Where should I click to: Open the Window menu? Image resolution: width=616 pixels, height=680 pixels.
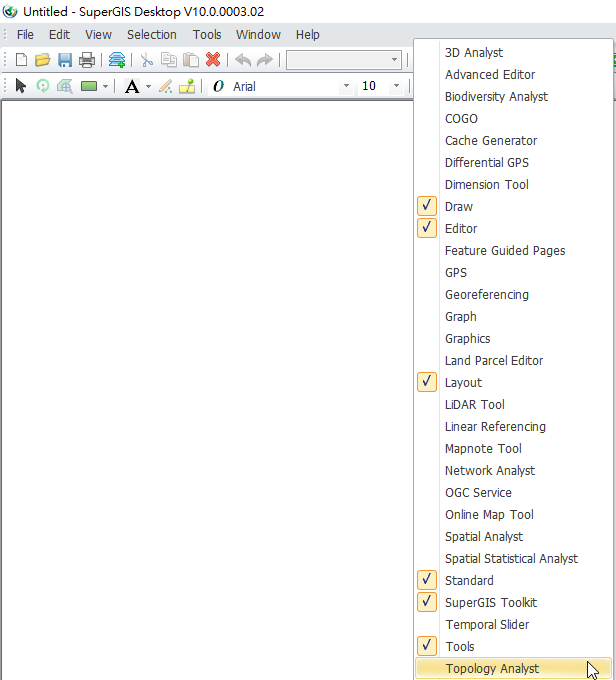pos(258,35)
